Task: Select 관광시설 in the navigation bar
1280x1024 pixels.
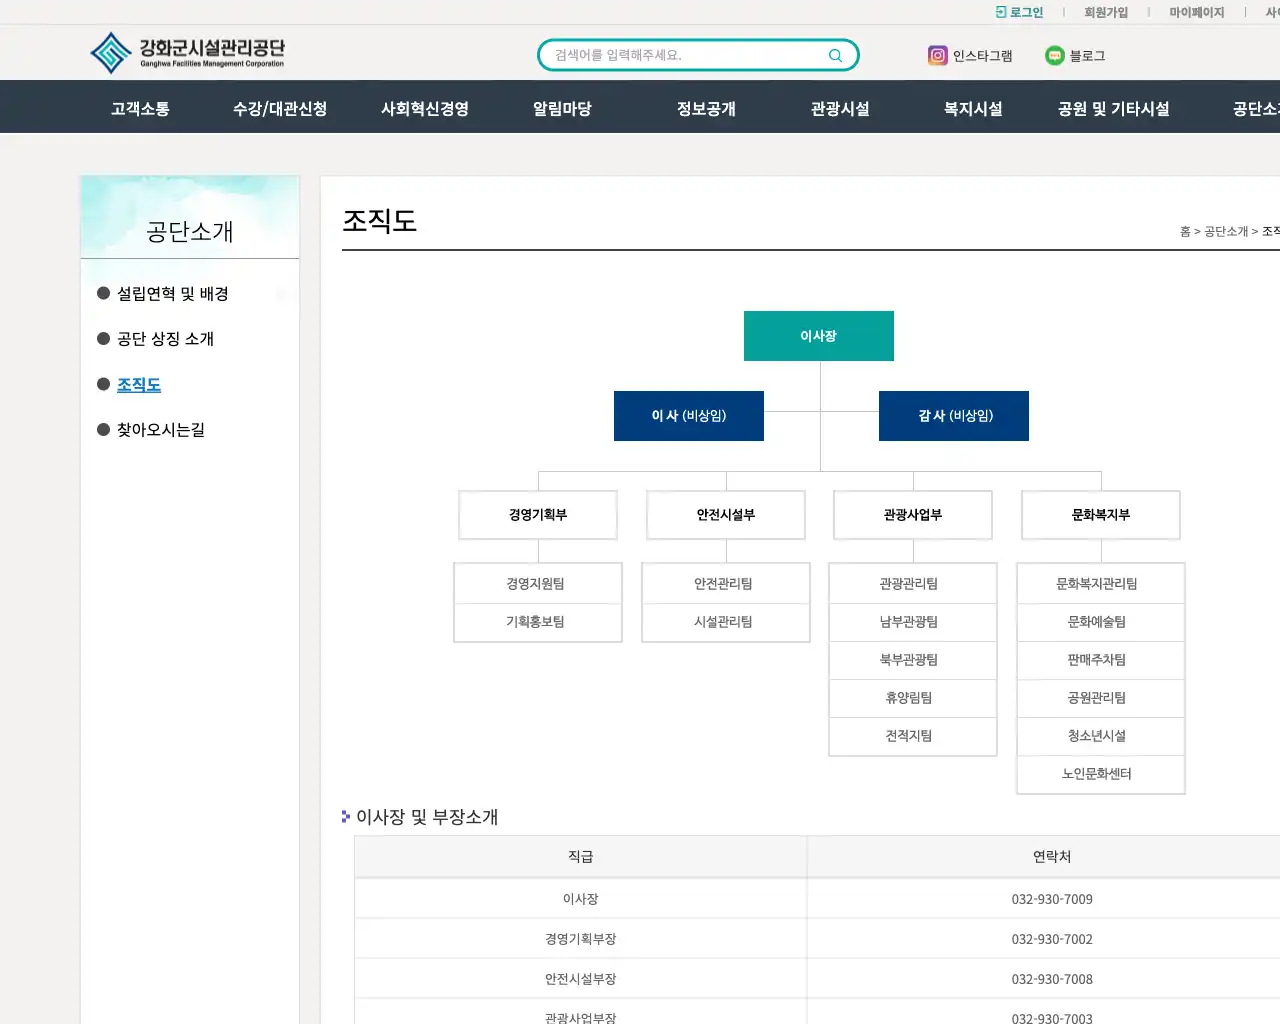Action: point(839,107)
